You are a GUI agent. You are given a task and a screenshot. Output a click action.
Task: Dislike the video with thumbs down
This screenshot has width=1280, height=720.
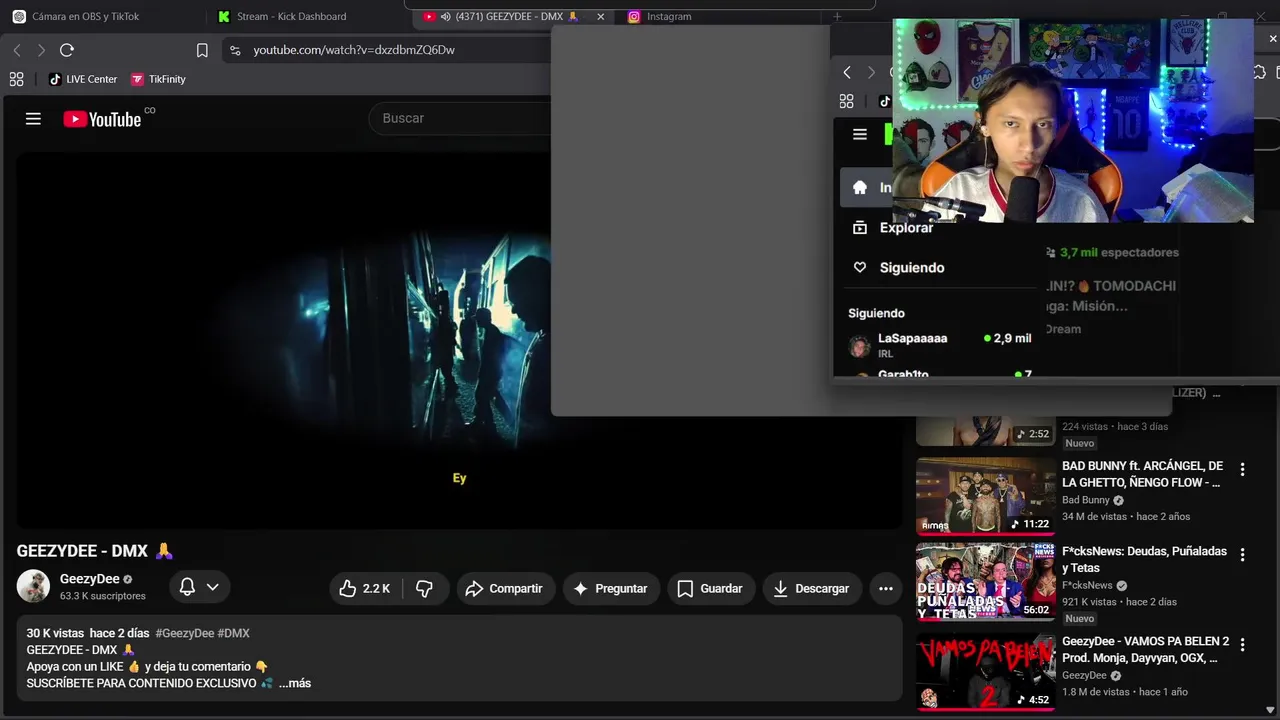pos(424,588)
